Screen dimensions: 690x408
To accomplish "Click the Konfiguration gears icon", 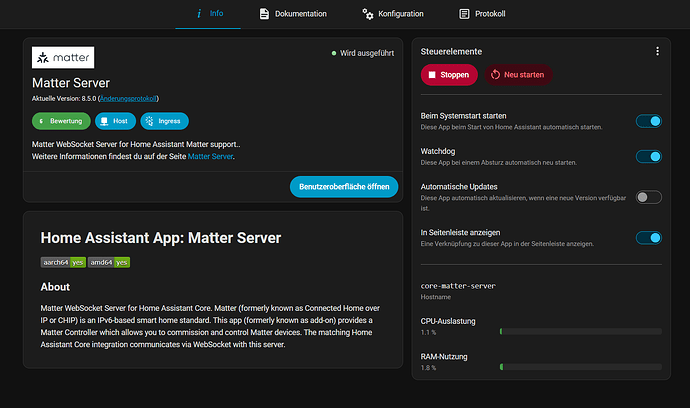I will pos(367,14).
